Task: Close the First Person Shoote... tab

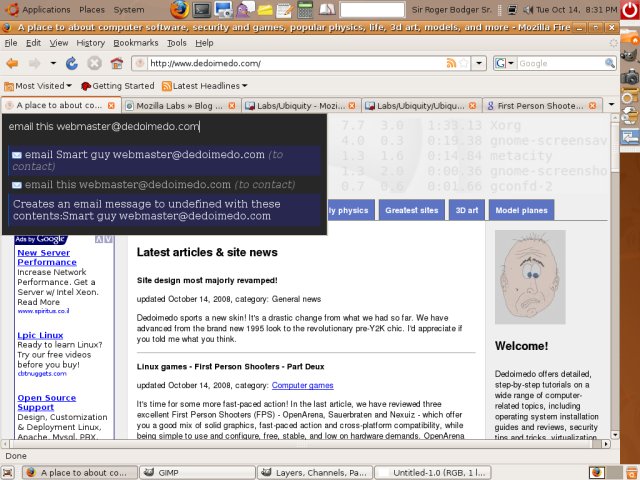Action: pos(592,106)
